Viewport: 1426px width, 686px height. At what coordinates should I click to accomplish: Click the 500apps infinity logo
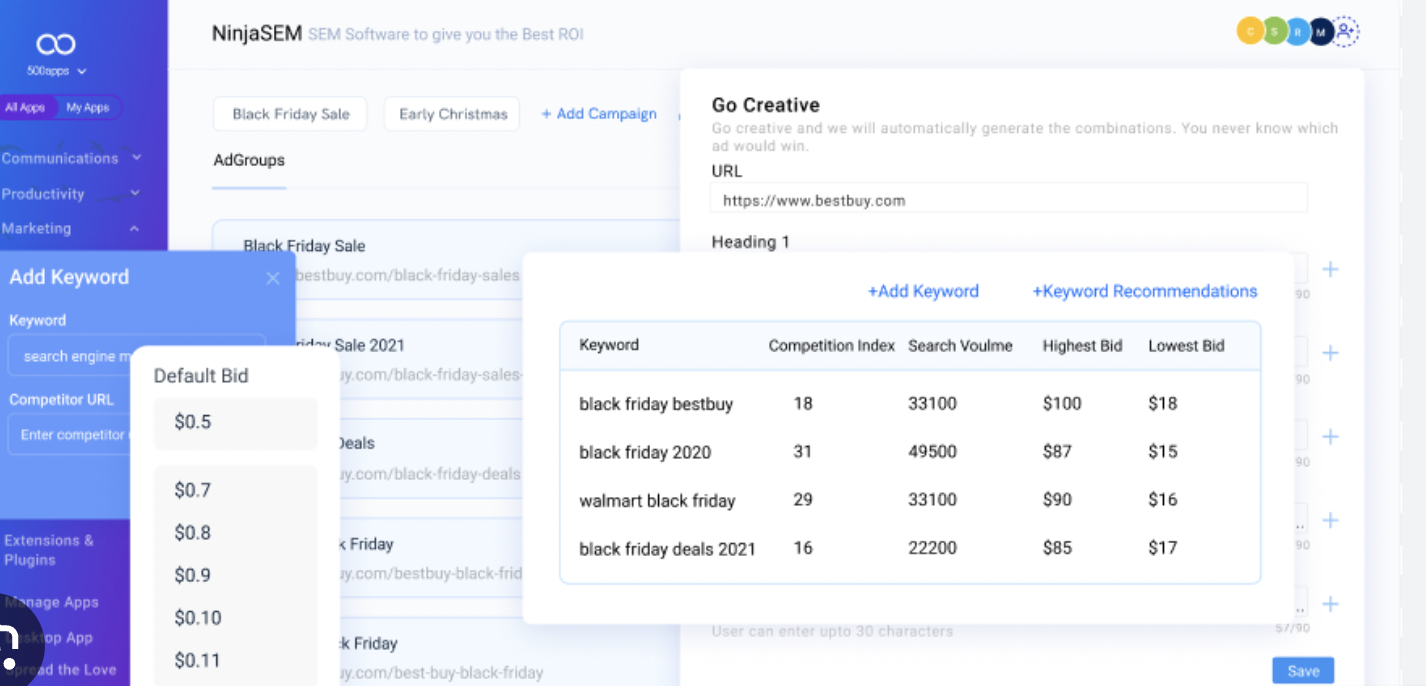[56, 44]
